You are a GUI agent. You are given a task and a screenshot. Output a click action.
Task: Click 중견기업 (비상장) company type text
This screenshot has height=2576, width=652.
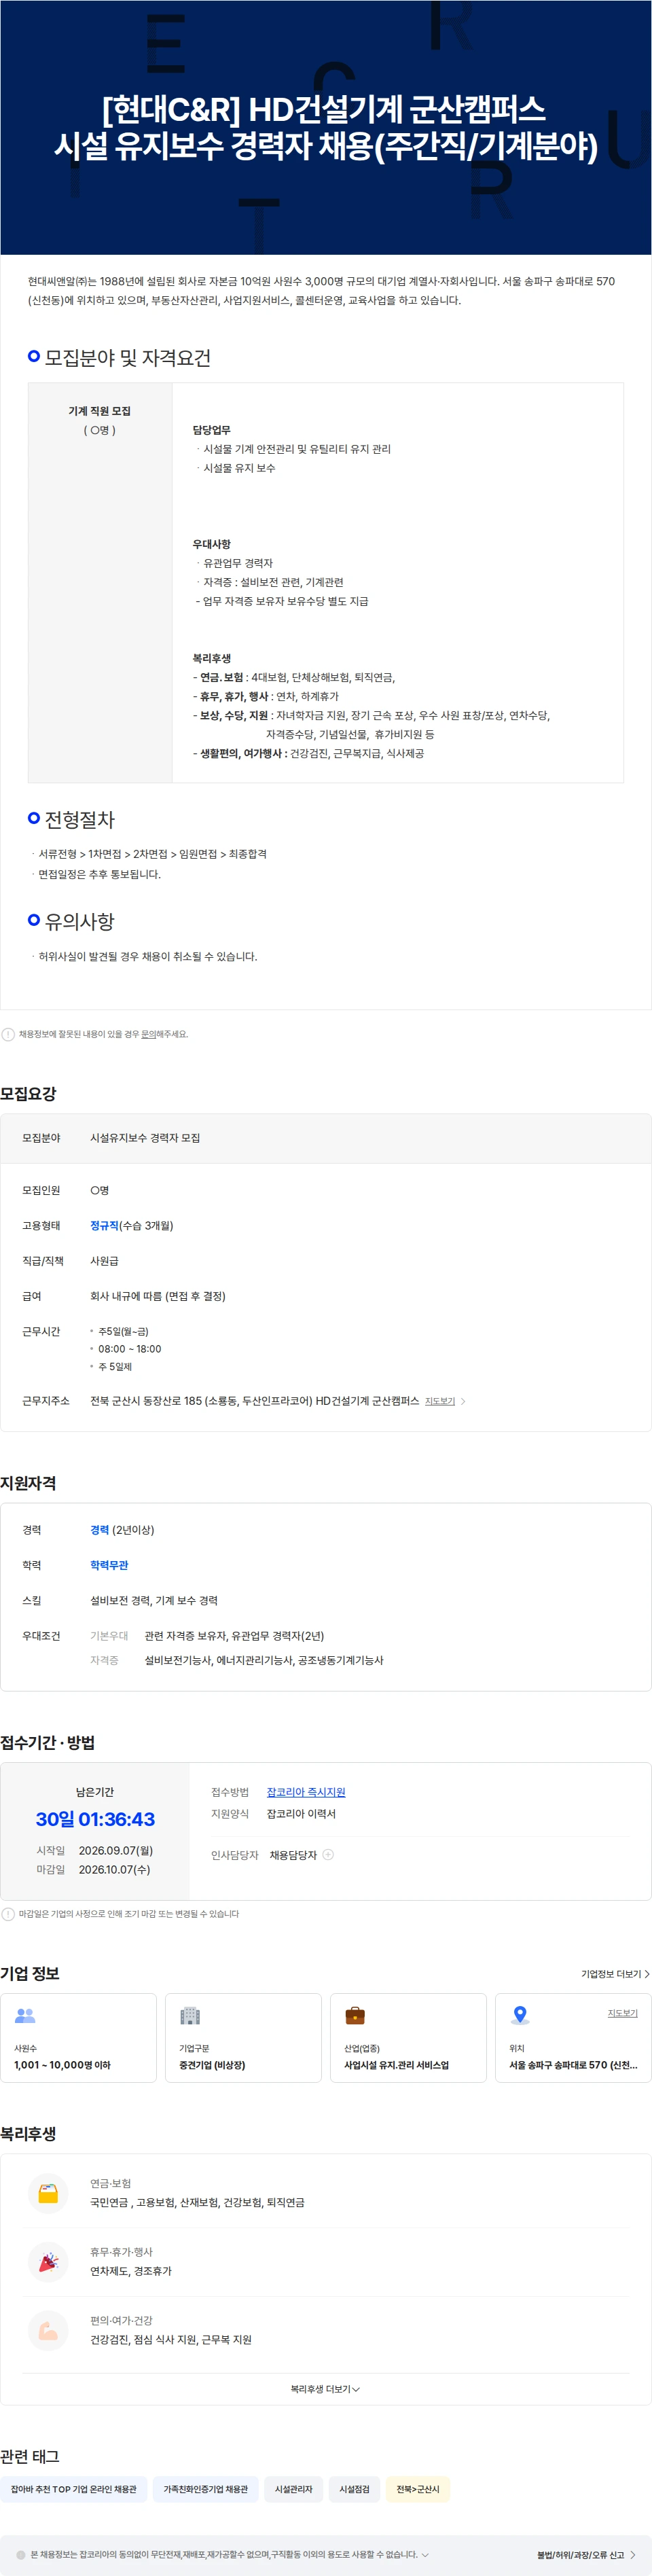point(212,2065)
